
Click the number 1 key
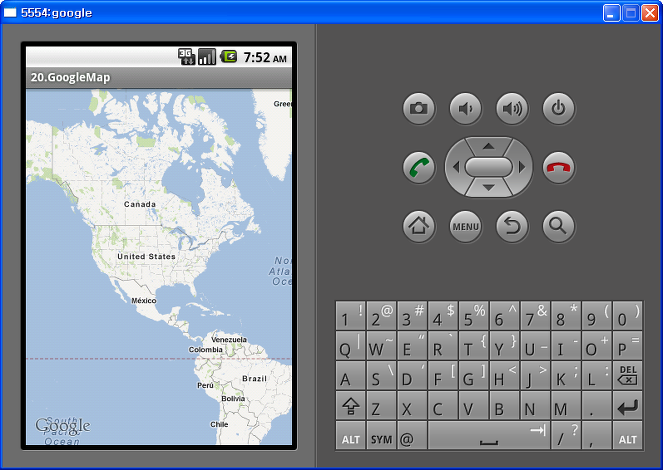pos(351,316)
